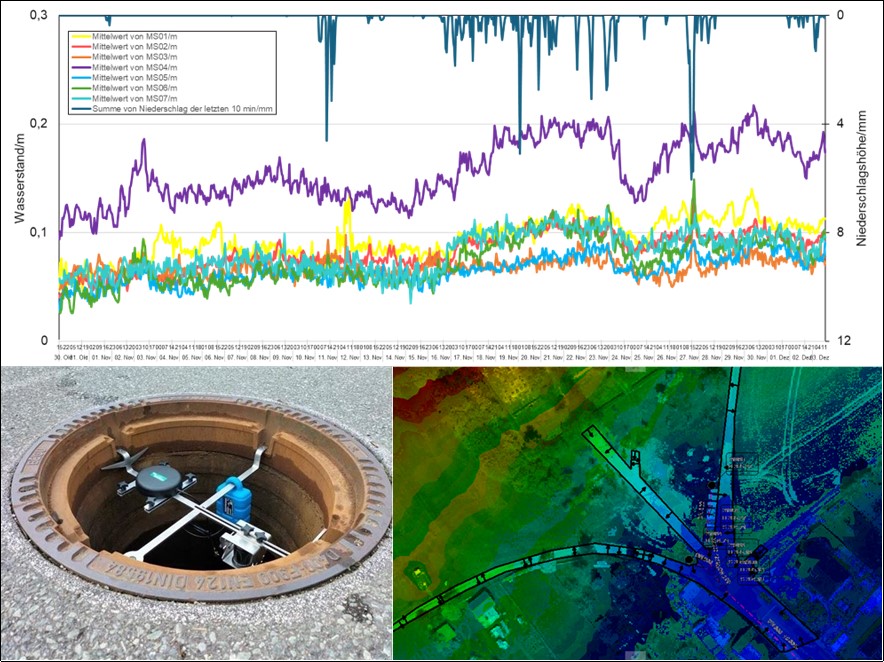Viewport: 884px width, 662px height.
Task: Click the '4' right axis tick label
Action: [840, 124]
